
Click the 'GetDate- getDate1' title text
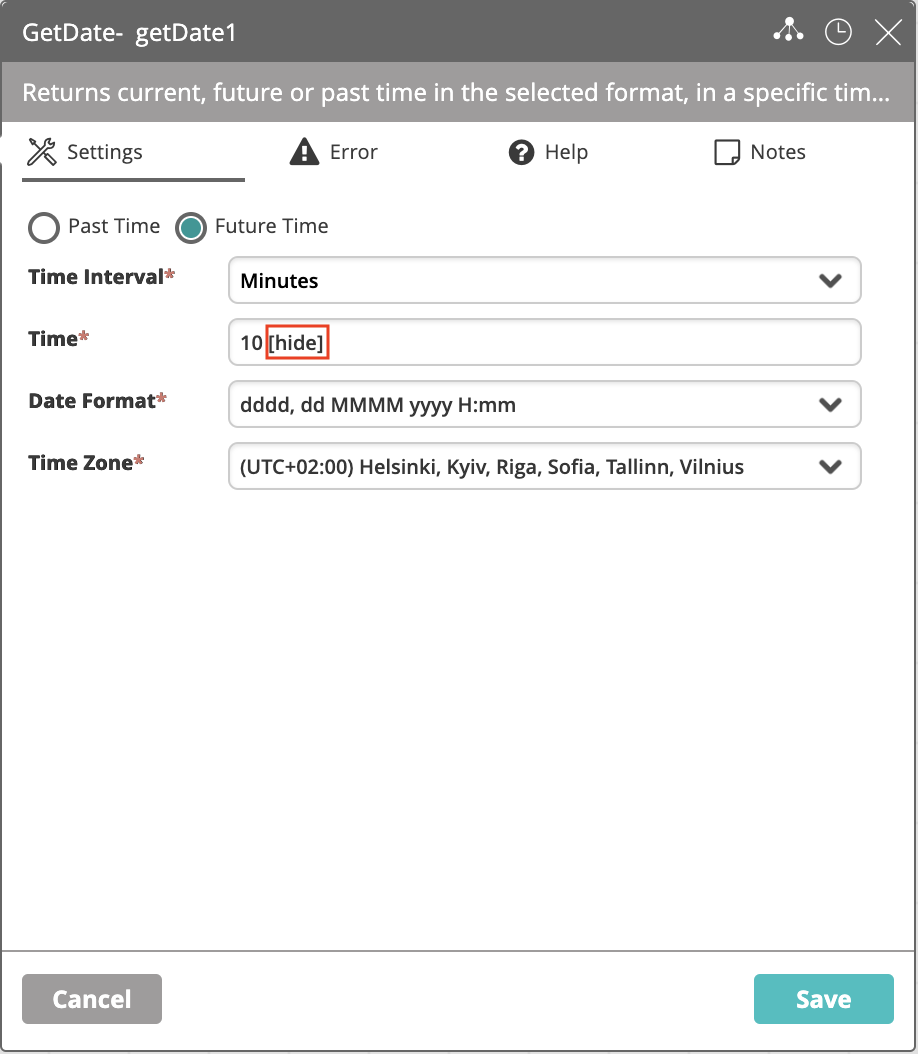pyautogui.click(x=129, y=32)
